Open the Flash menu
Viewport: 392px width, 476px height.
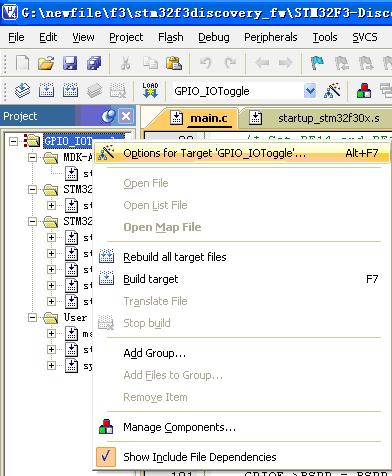[x=171, y=37]
